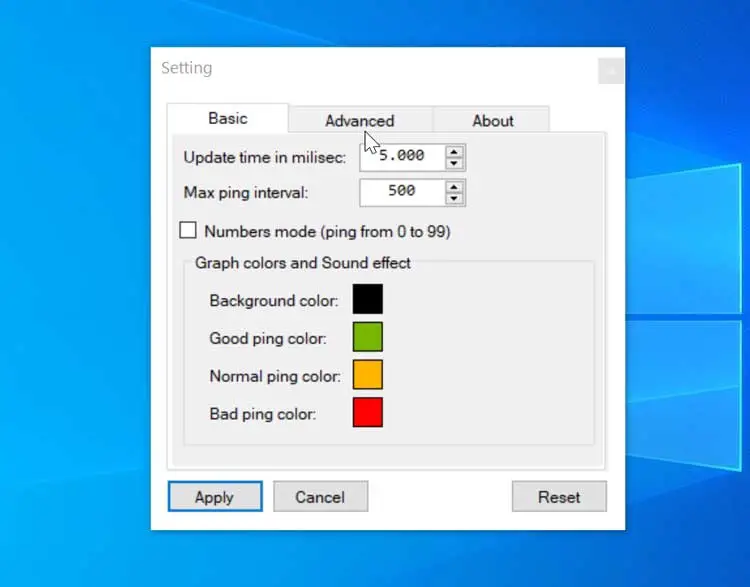Click 'Graph colors and Sound effect' heading

(303, 263)
